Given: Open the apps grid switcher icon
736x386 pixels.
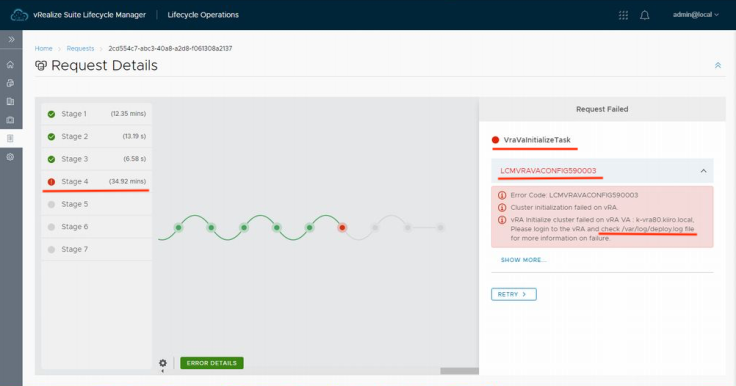Looking at the screenshot, I should click(623, 15).
